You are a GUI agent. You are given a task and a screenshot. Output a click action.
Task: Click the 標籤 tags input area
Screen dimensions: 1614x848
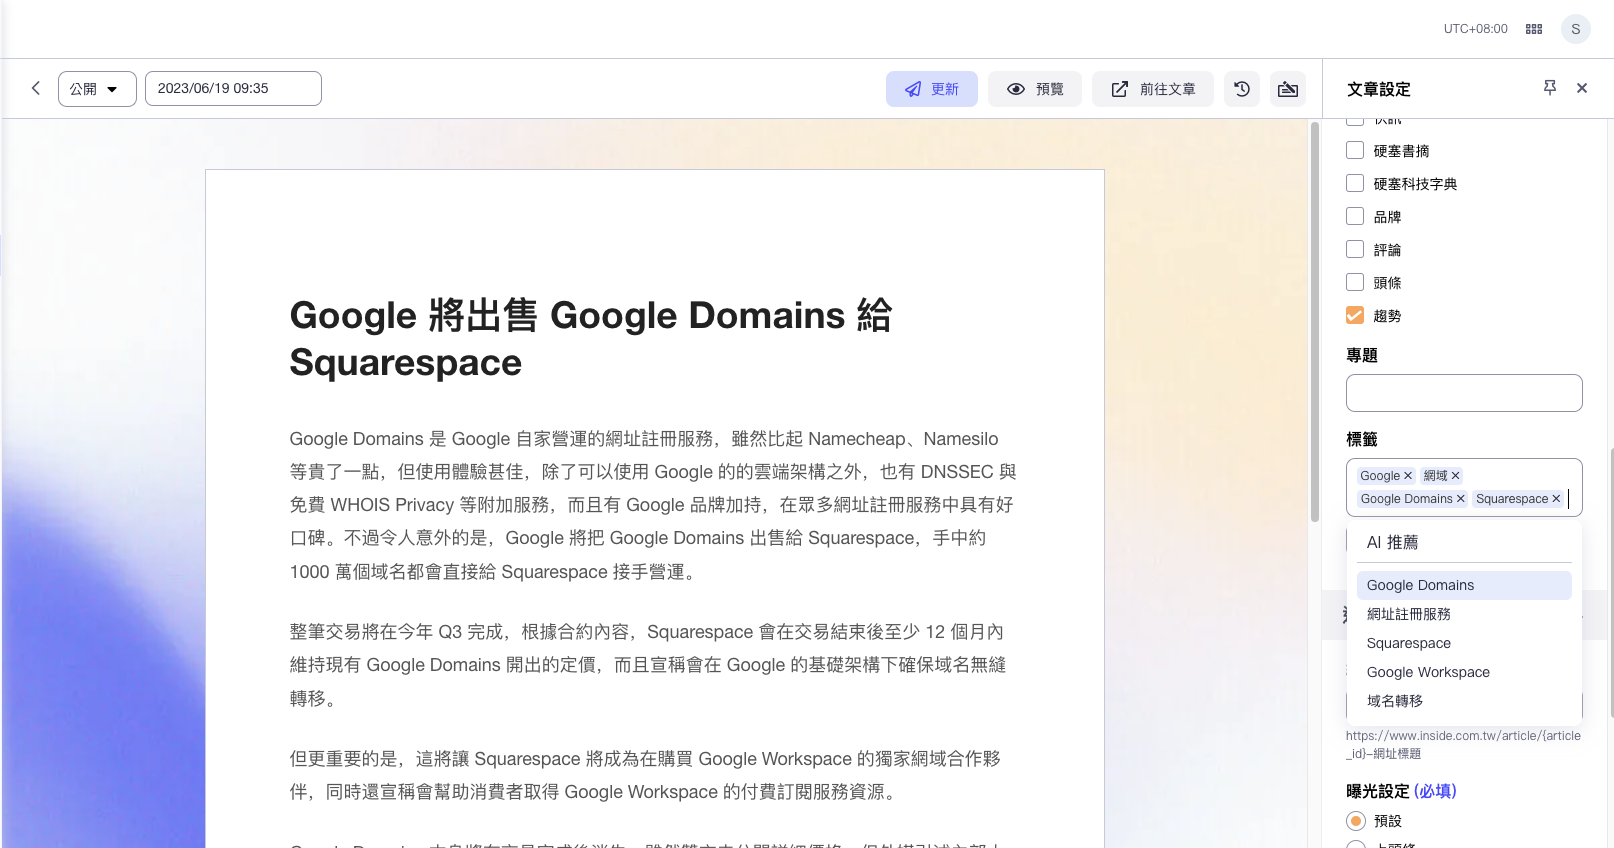click(1464, 487)
